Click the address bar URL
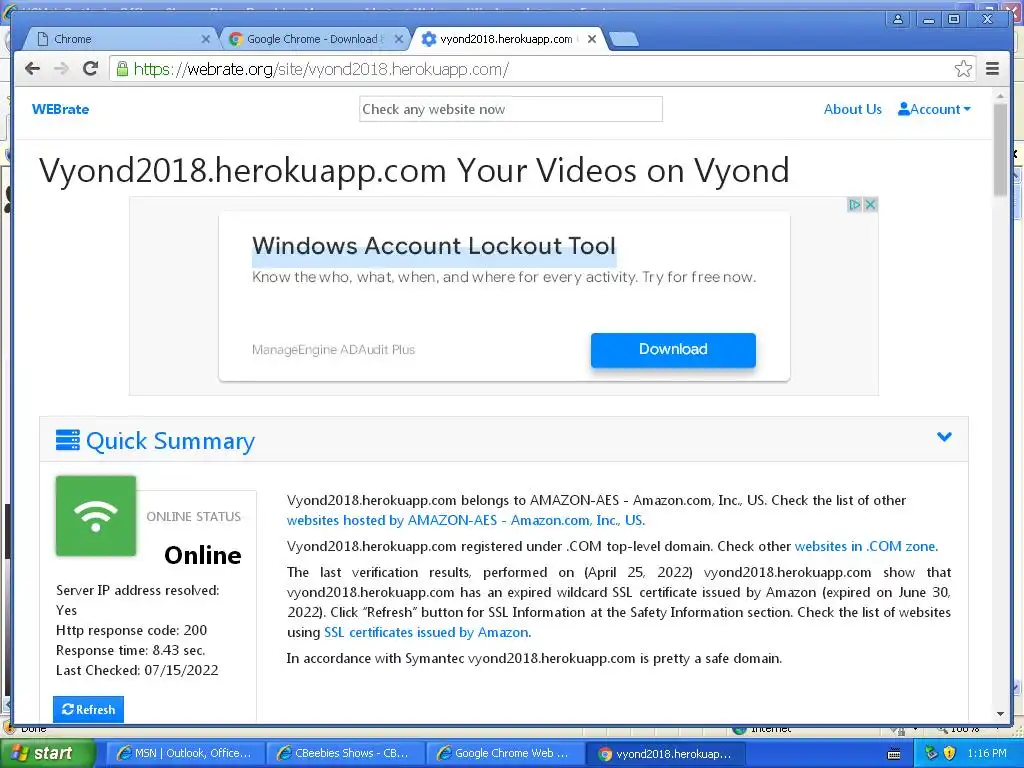This screenshot has width=1024, height=768. [320, 69]
